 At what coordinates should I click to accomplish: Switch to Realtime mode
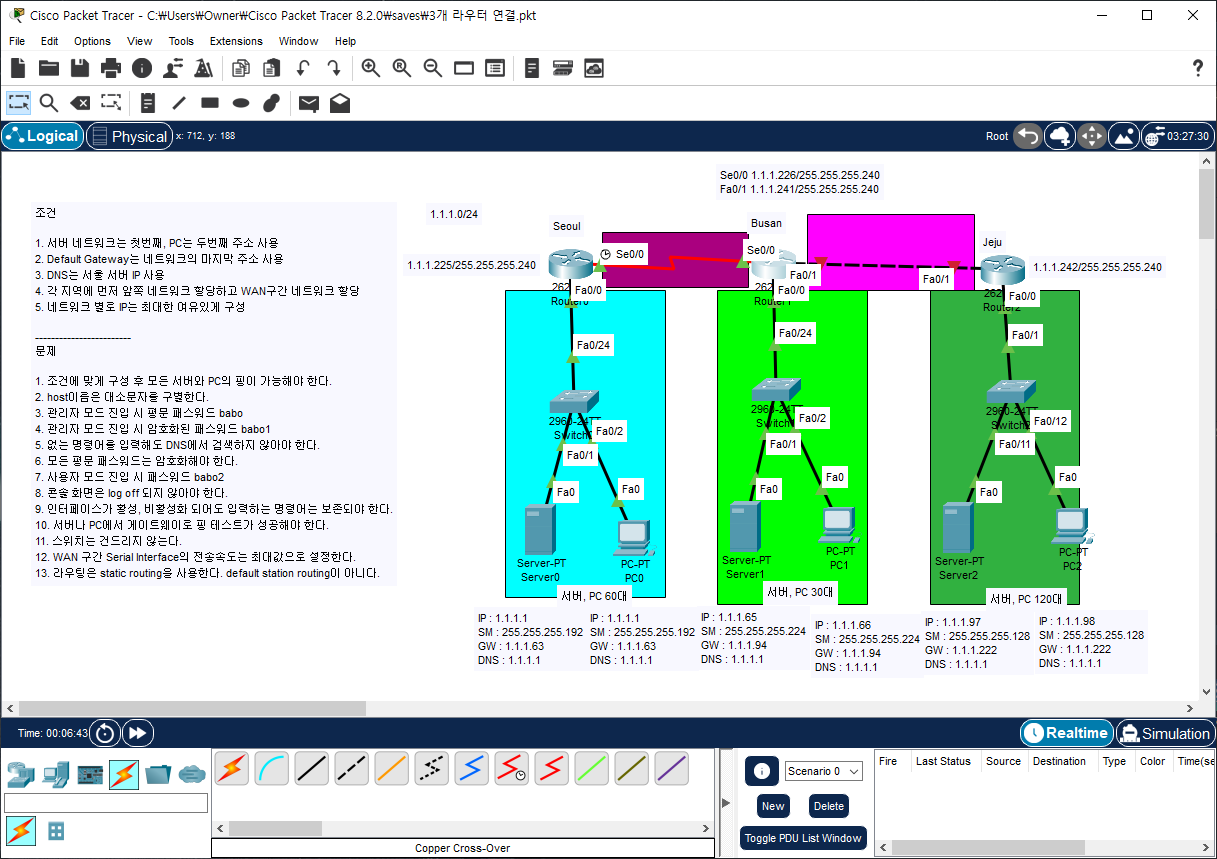1066,733
